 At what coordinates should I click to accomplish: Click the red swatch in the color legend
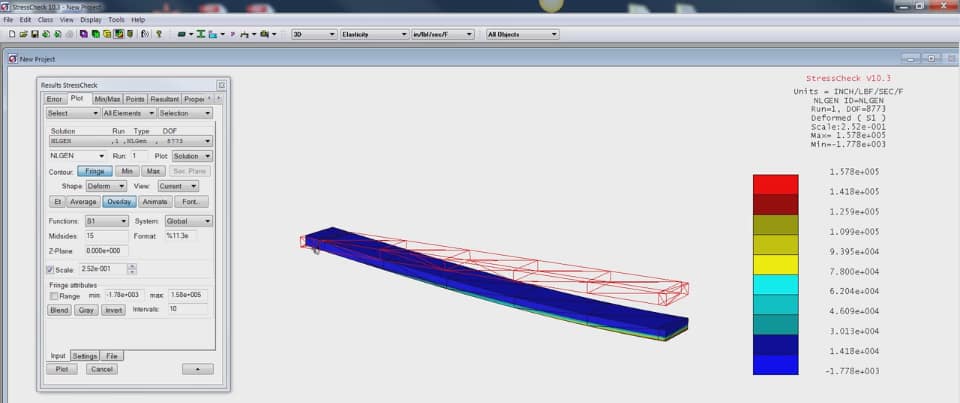point(775,184)
